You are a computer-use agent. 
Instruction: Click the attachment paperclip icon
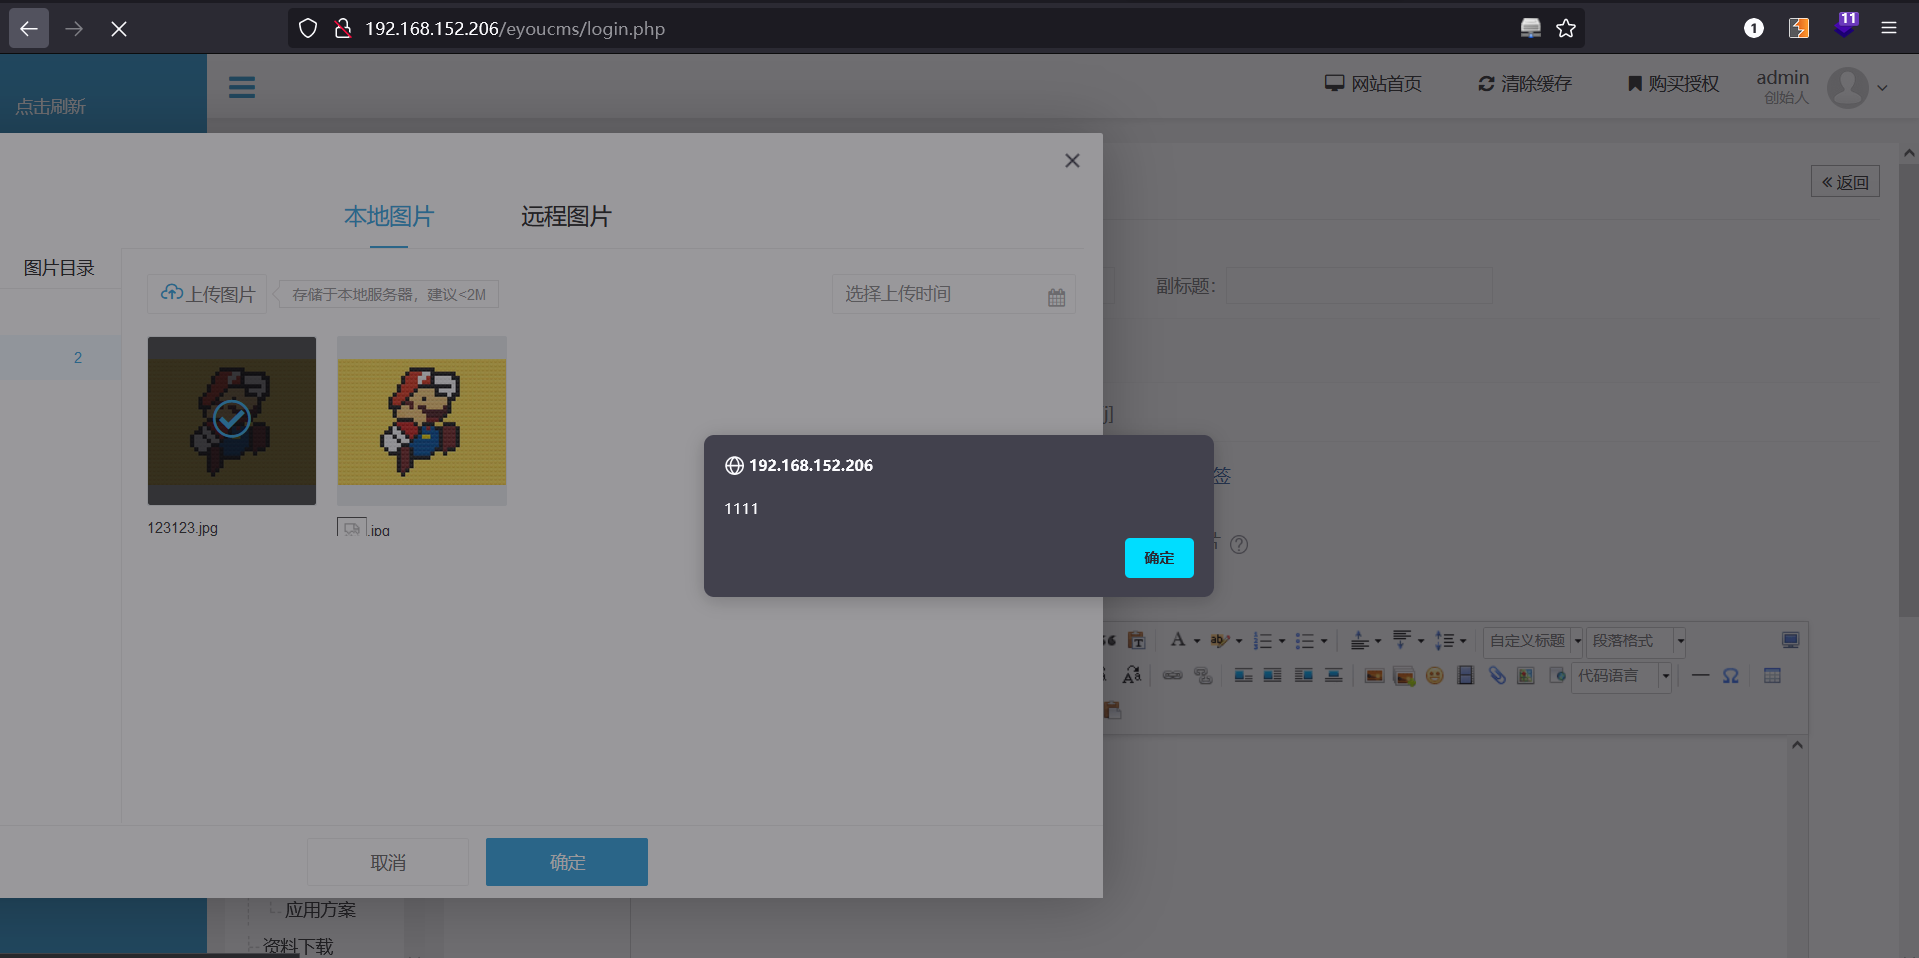coord(1497,676)
